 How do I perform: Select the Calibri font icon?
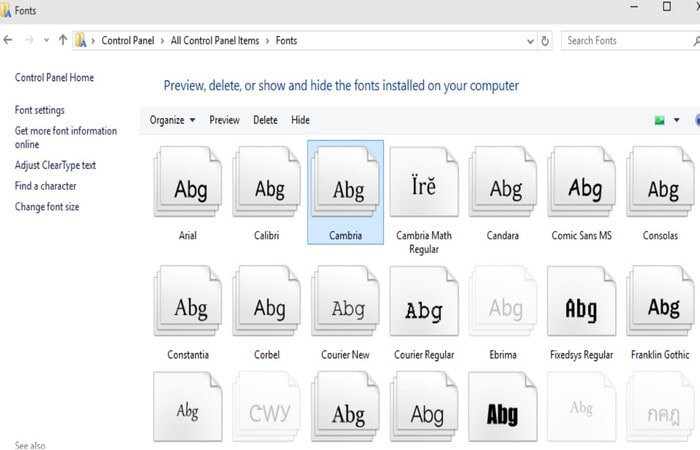(267, 182)
